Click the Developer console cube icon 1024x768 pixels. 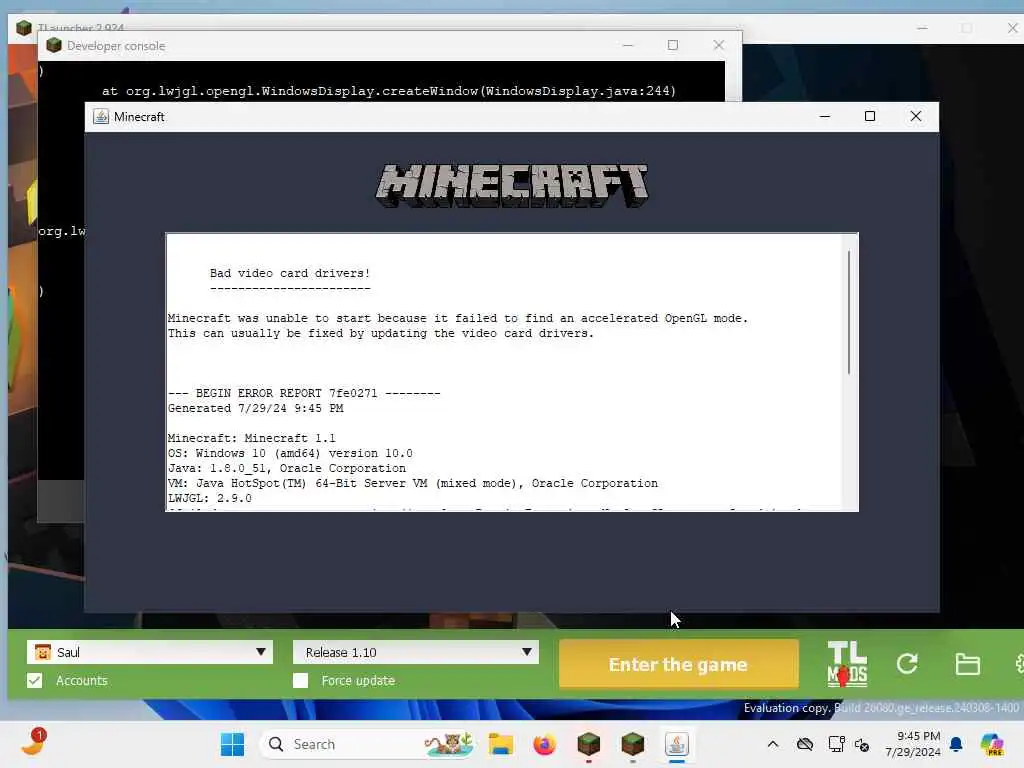click(54, 46)
